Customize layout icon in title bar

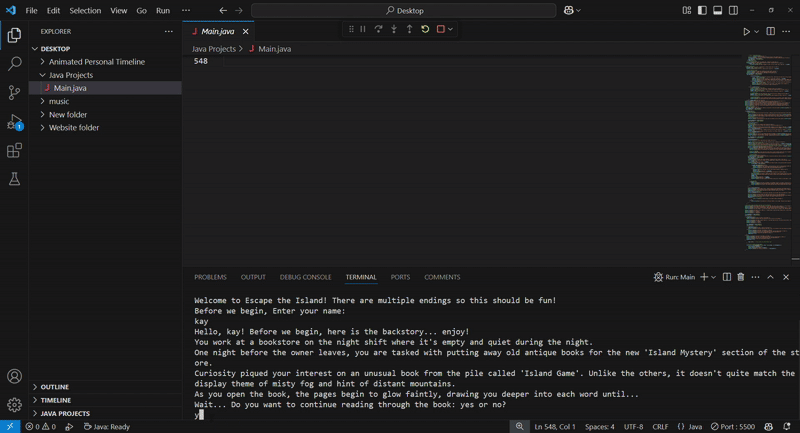coord(687,10)
